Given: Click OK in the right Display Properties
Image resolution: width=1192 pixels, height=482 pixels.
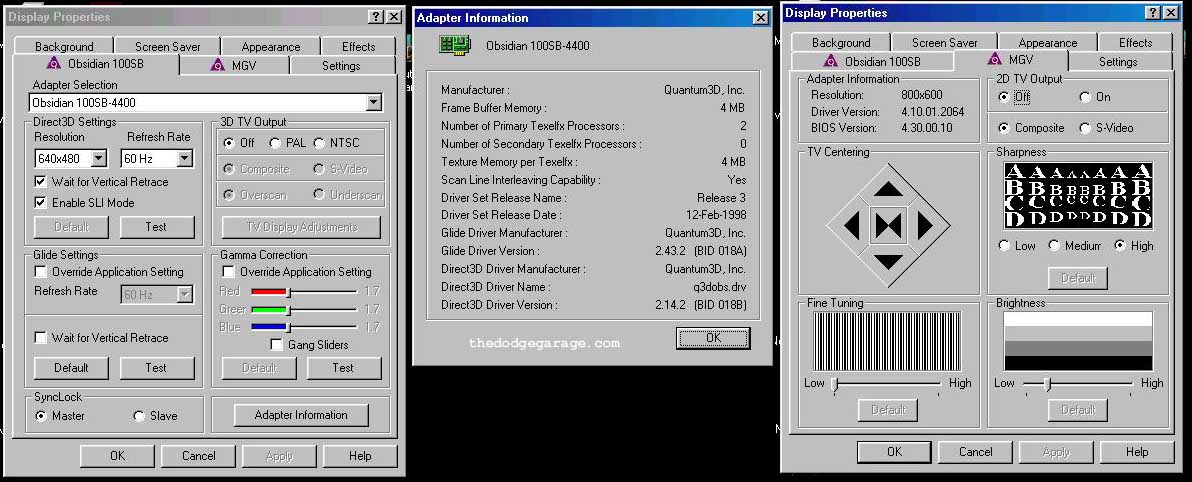Looking at the screenshot, I should (x=894, y=452).
